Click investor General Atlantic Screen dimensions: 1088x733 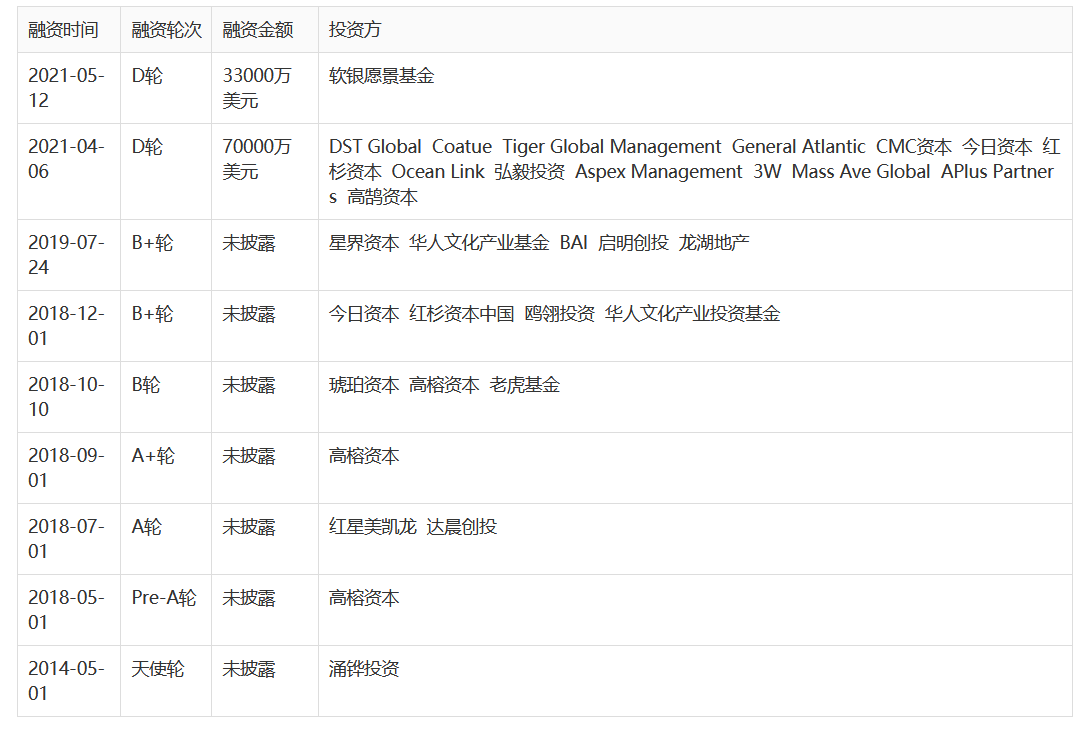[x=799, y=146]
